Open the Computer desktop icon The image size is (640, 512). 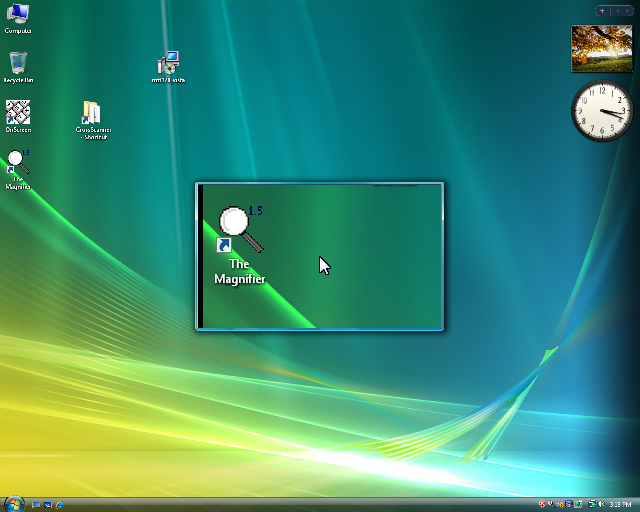[17, 16]
